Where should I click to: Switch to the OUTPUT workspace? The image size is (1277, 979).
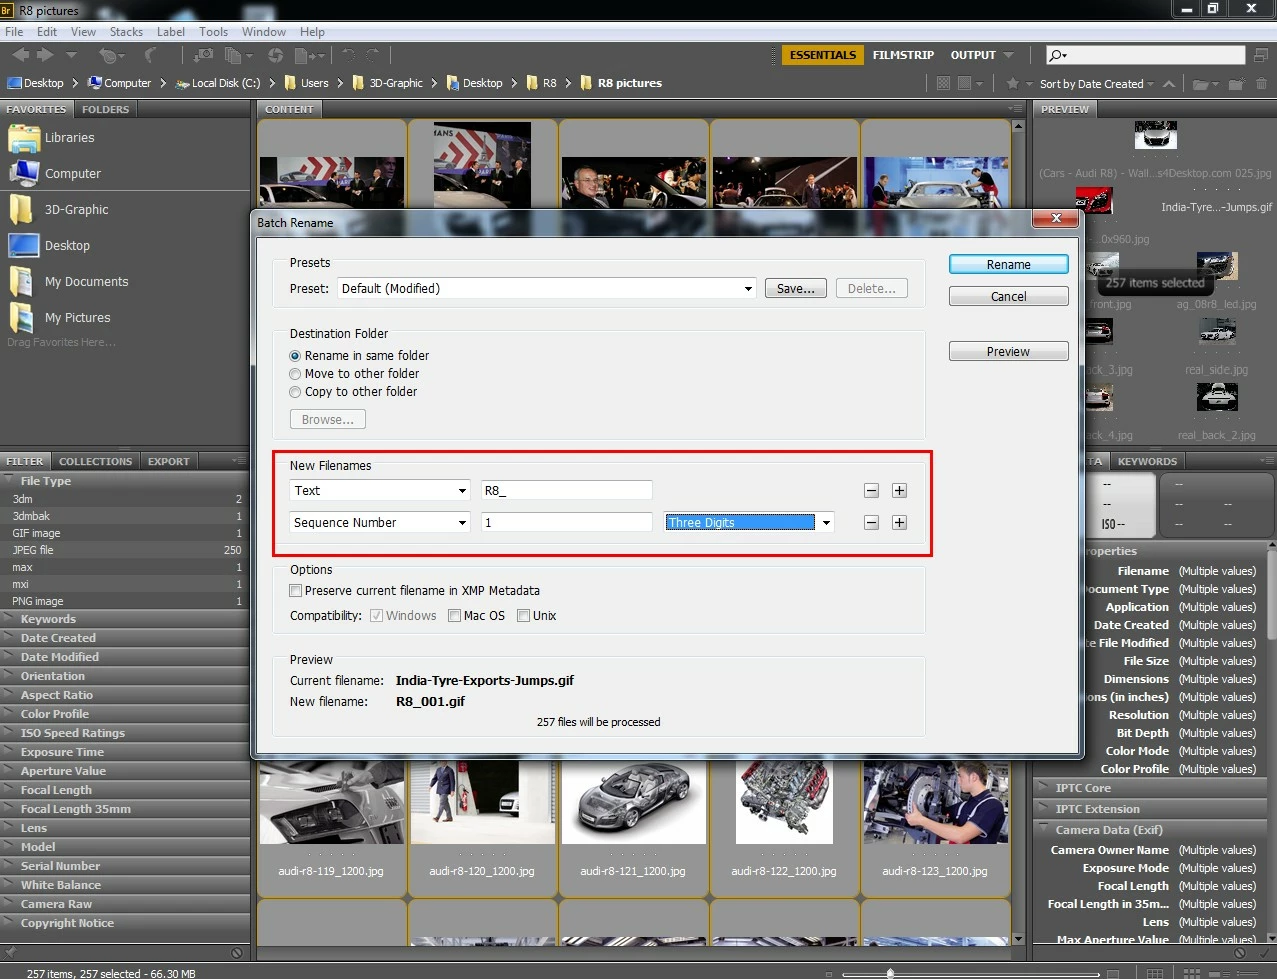(x=973, y=55)
